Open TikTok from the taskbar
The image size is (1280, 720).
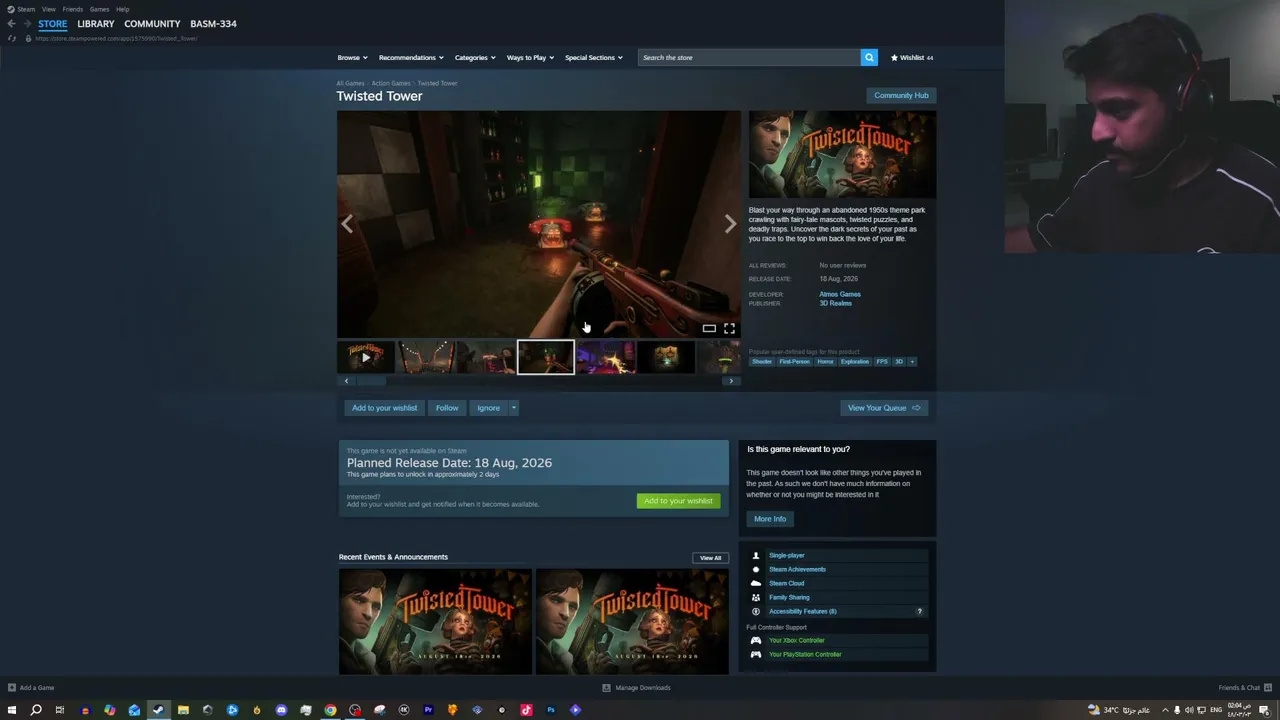point(526,710)
